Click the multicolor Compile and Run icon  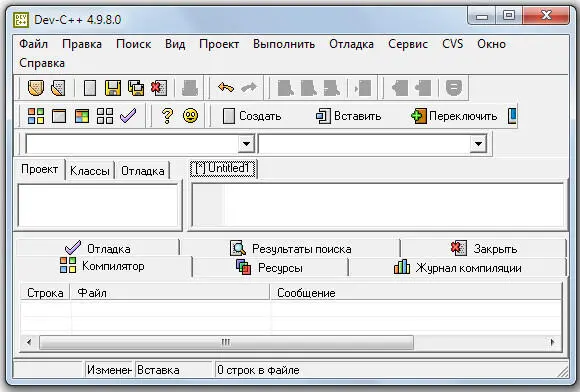(x=82, y=116)
